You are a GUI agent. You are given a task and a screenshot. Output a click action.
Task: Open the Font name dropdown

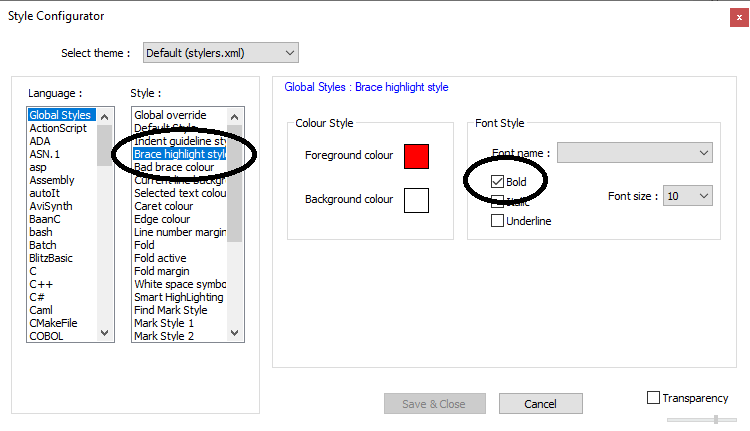pyautogui.click(x=635, y=153)
